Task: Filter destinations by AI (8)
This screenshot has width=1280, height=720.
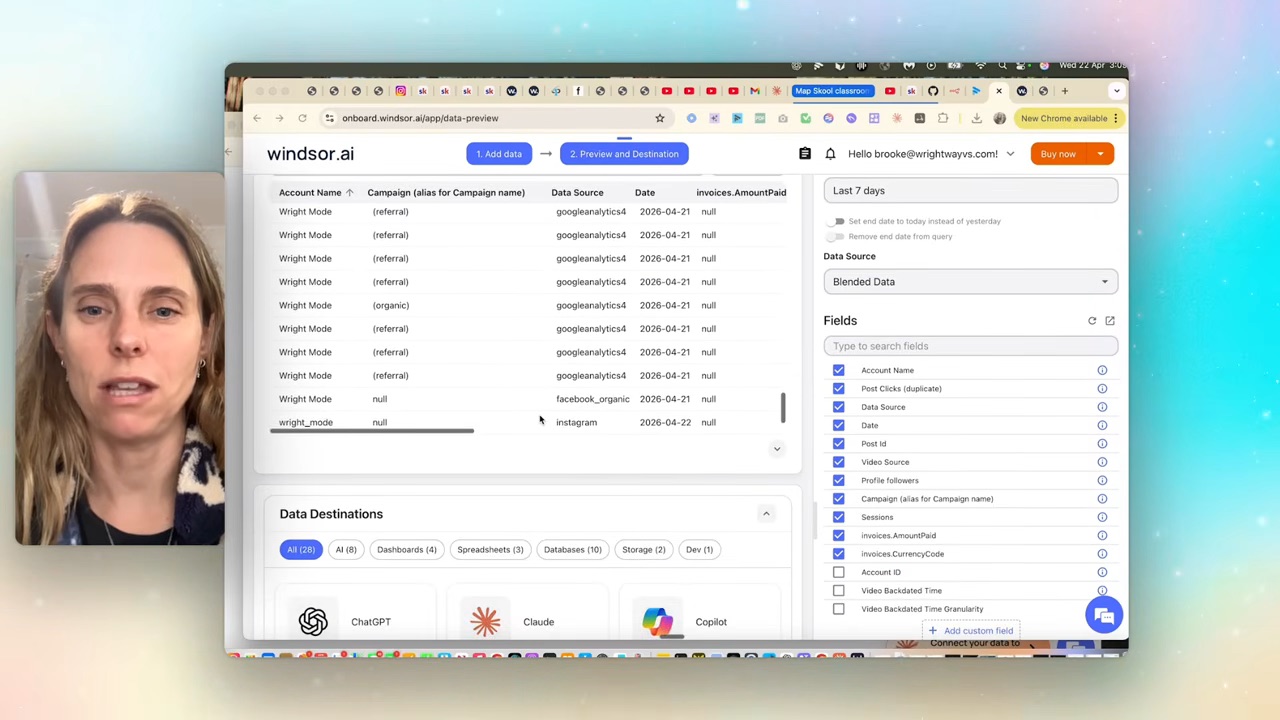Action: [346, 550]
